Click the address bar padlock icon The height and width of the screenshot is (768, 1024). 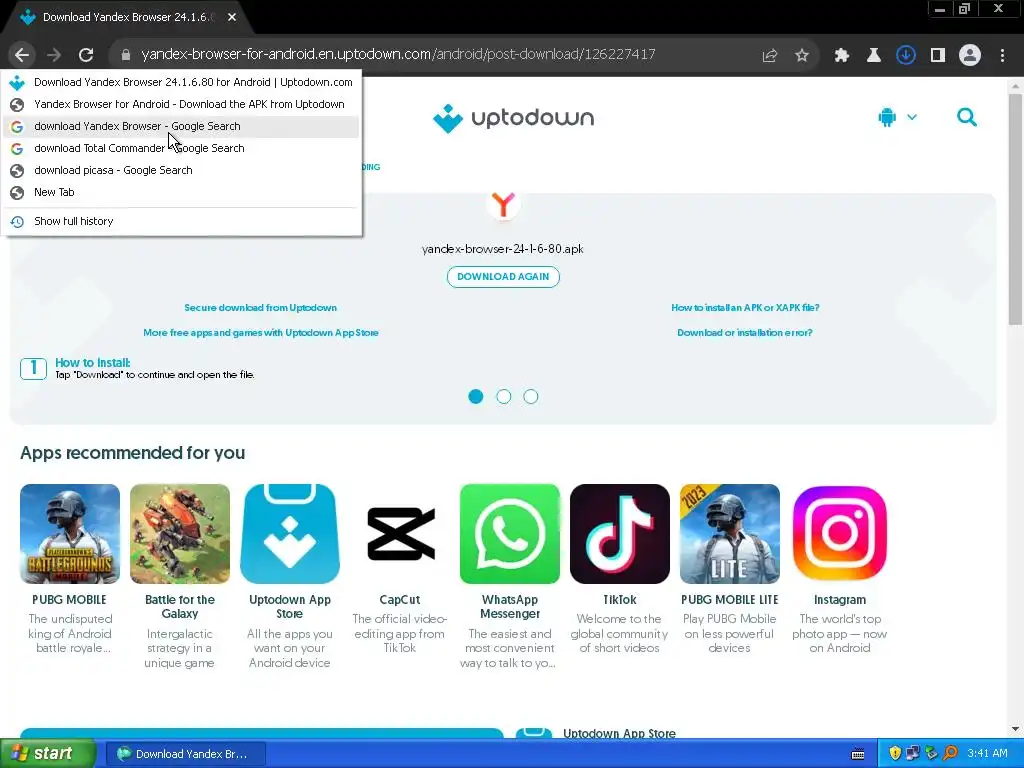(x=126, y=55)
